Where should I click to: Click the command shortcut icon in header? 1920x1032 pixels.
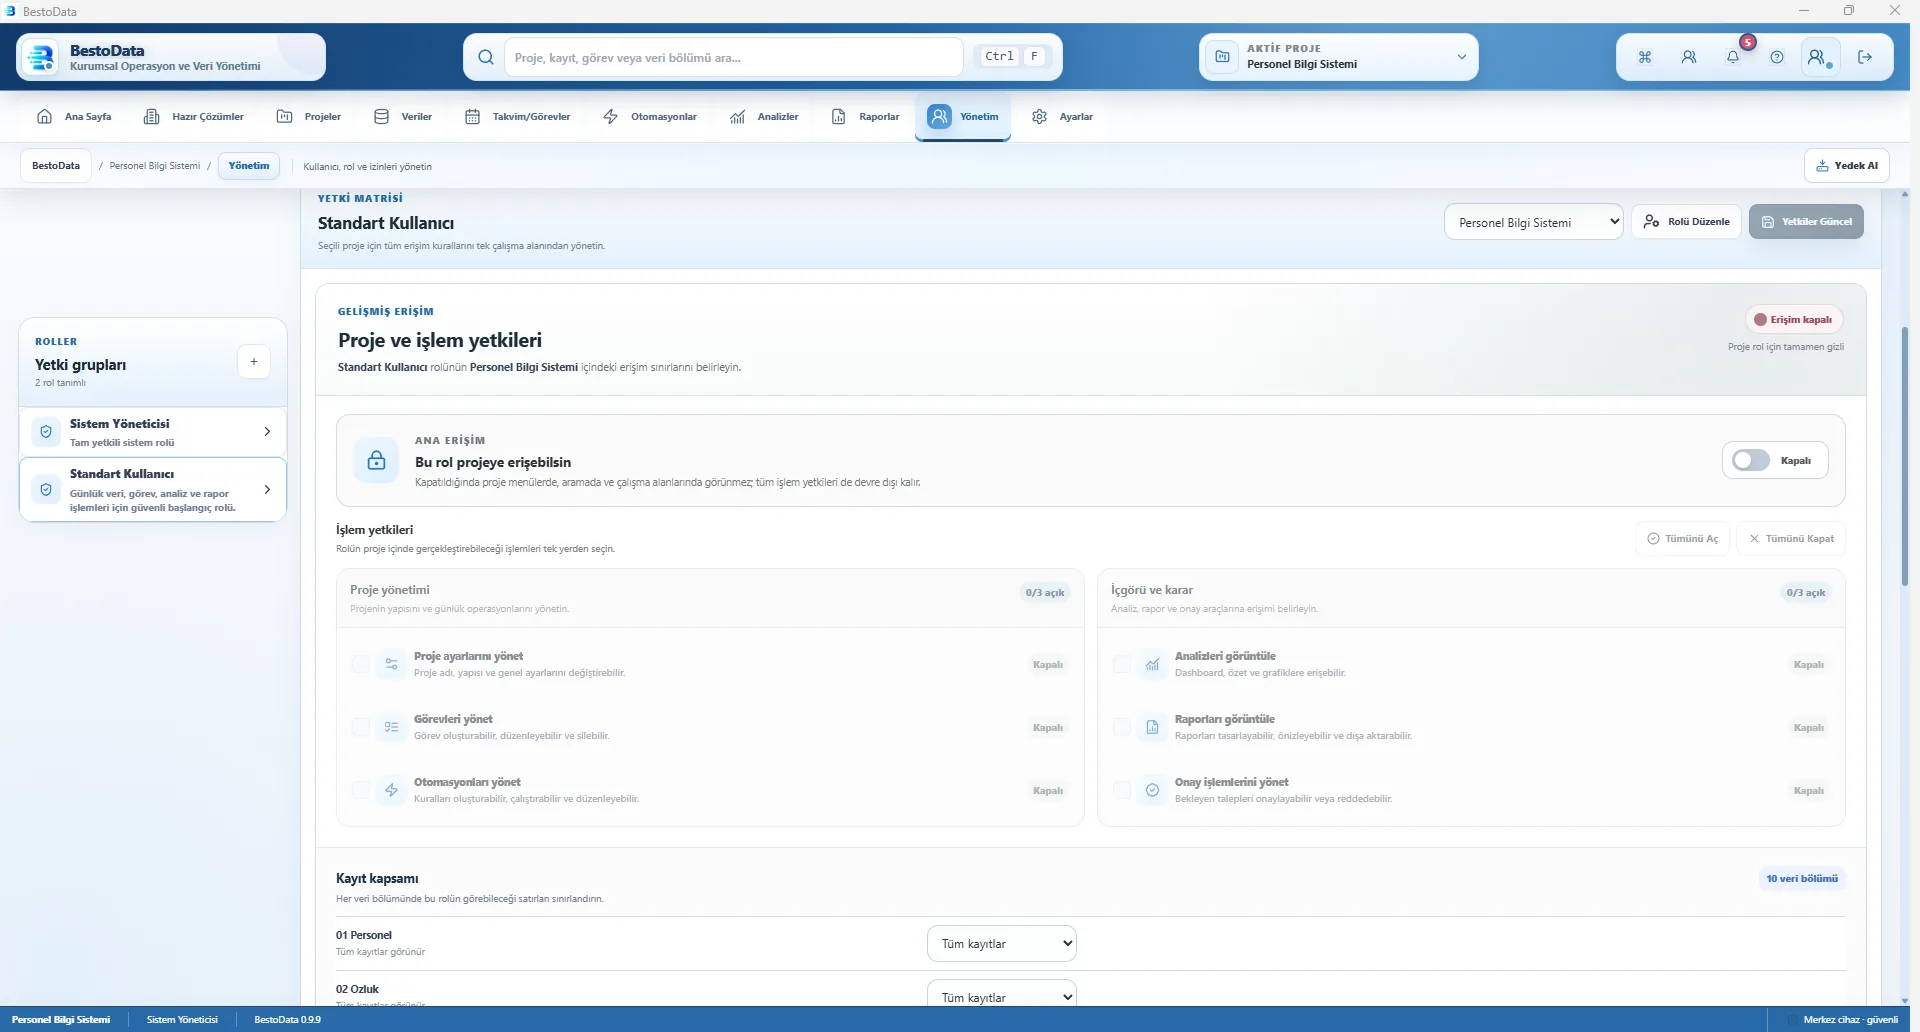1645,57
